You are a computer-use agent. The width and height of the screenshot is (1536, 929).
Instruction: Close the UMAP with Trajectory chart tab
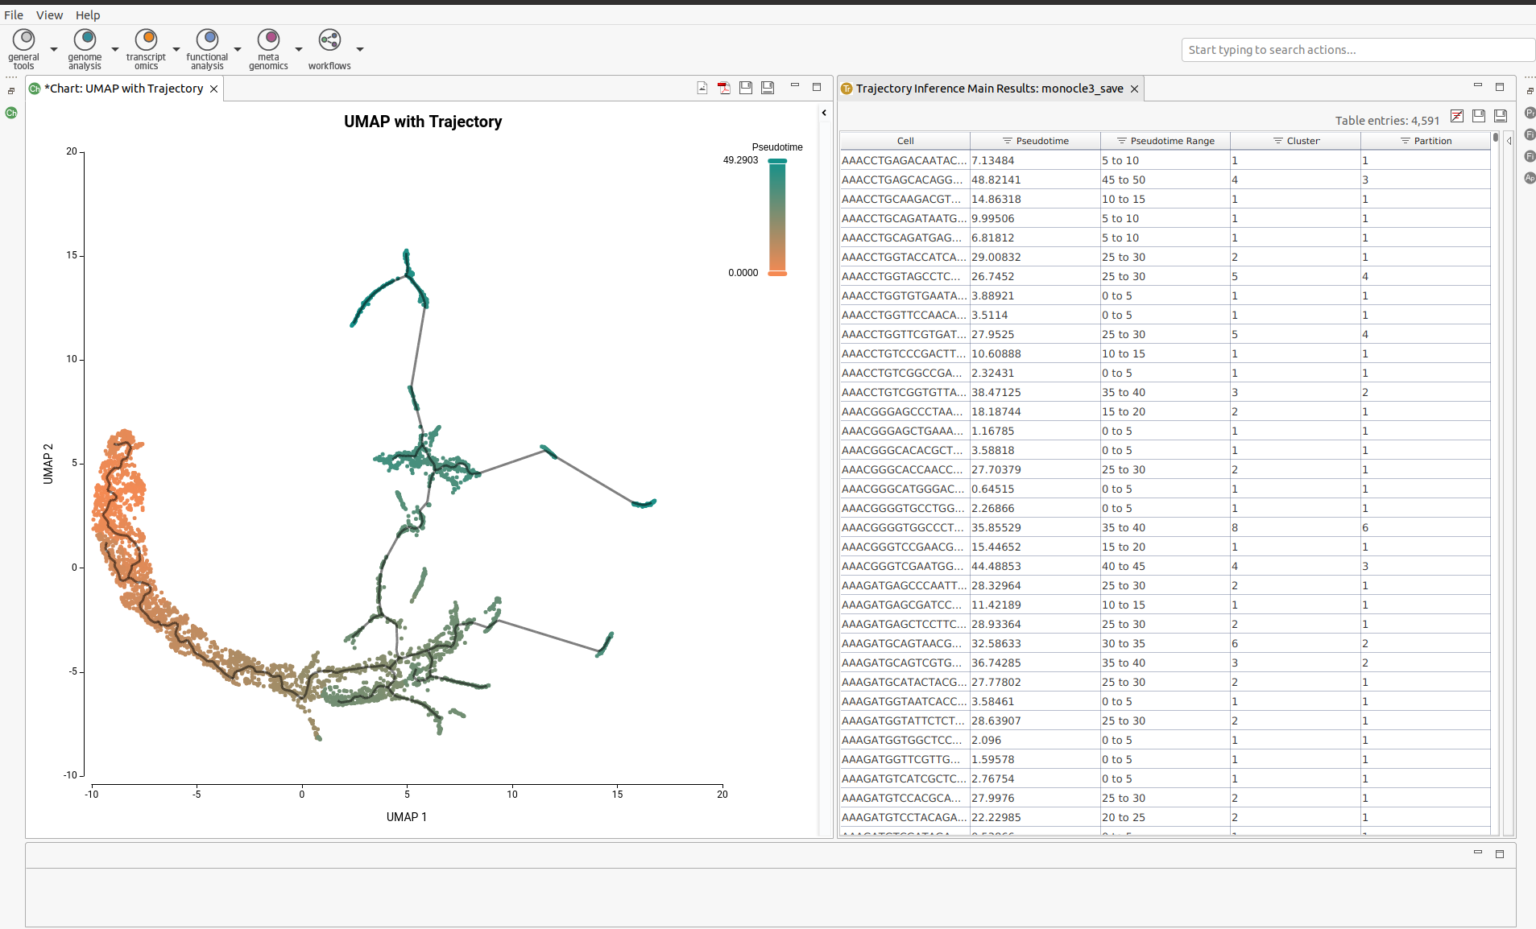pos(213,88)
